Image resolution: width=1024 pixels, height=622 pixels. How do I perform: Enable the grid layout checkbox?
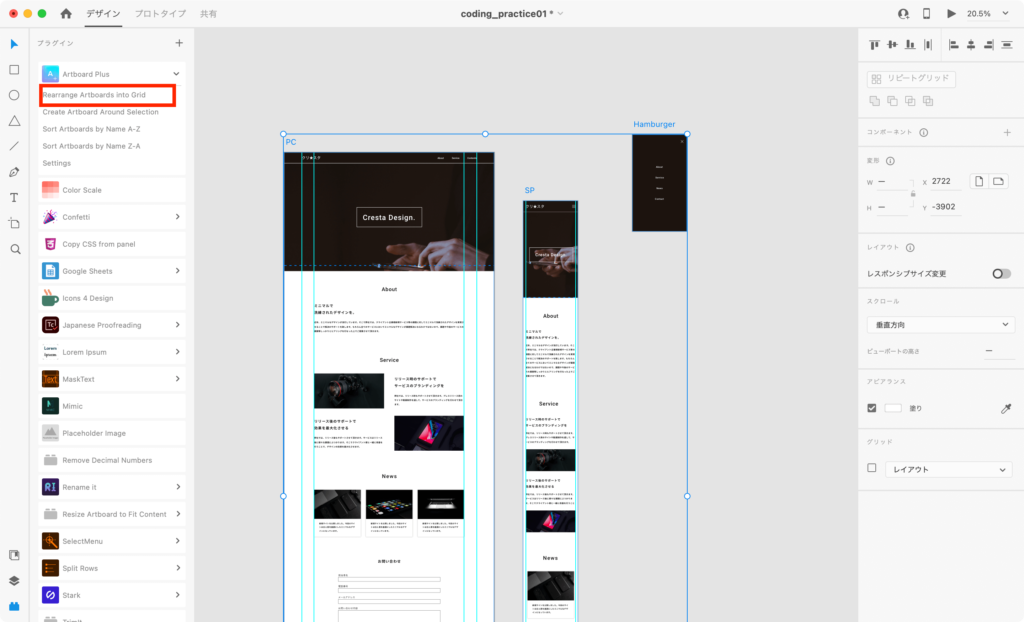point(872,468)
